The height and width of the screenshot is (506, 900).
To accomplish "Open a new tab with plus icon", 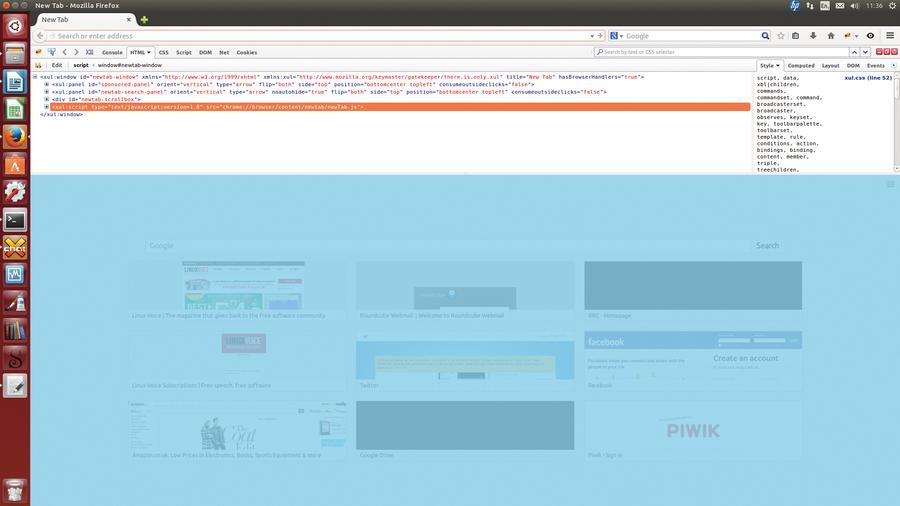I will pyautogui.click(x=144, y=20).
